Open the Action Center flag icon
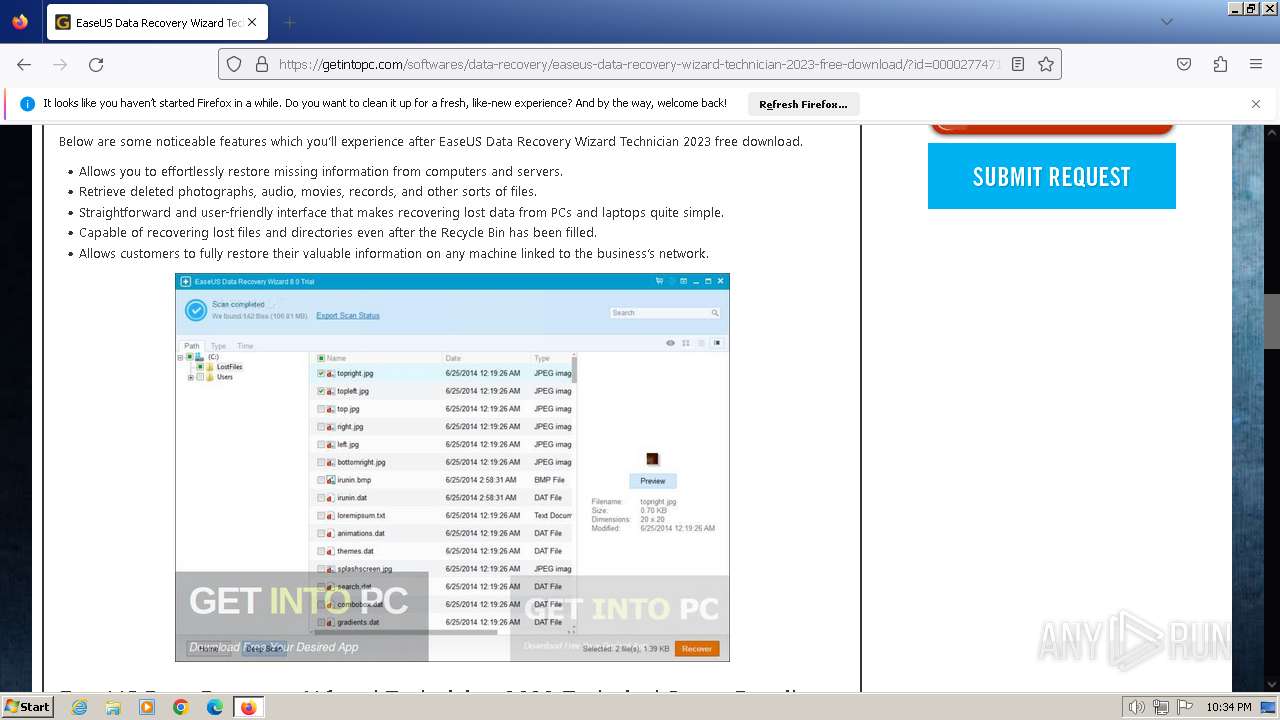 tap(1184, 707)
